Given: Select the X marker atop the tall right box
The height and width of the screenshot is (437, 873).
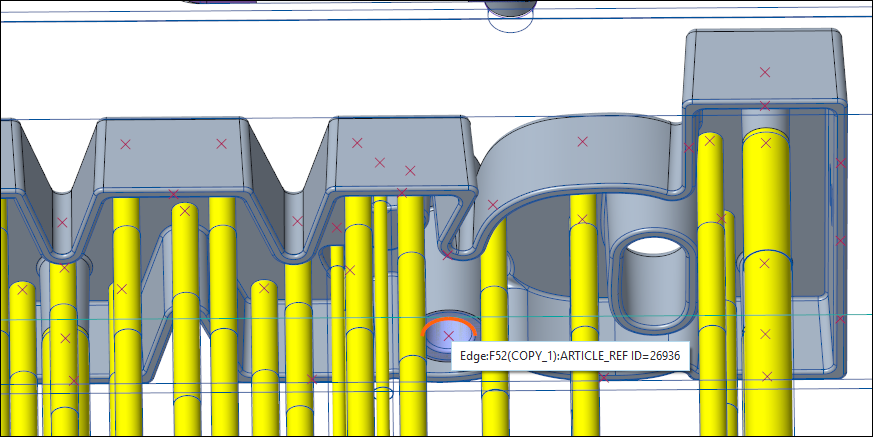Looking at the screenshot, I should pos(765,72).
